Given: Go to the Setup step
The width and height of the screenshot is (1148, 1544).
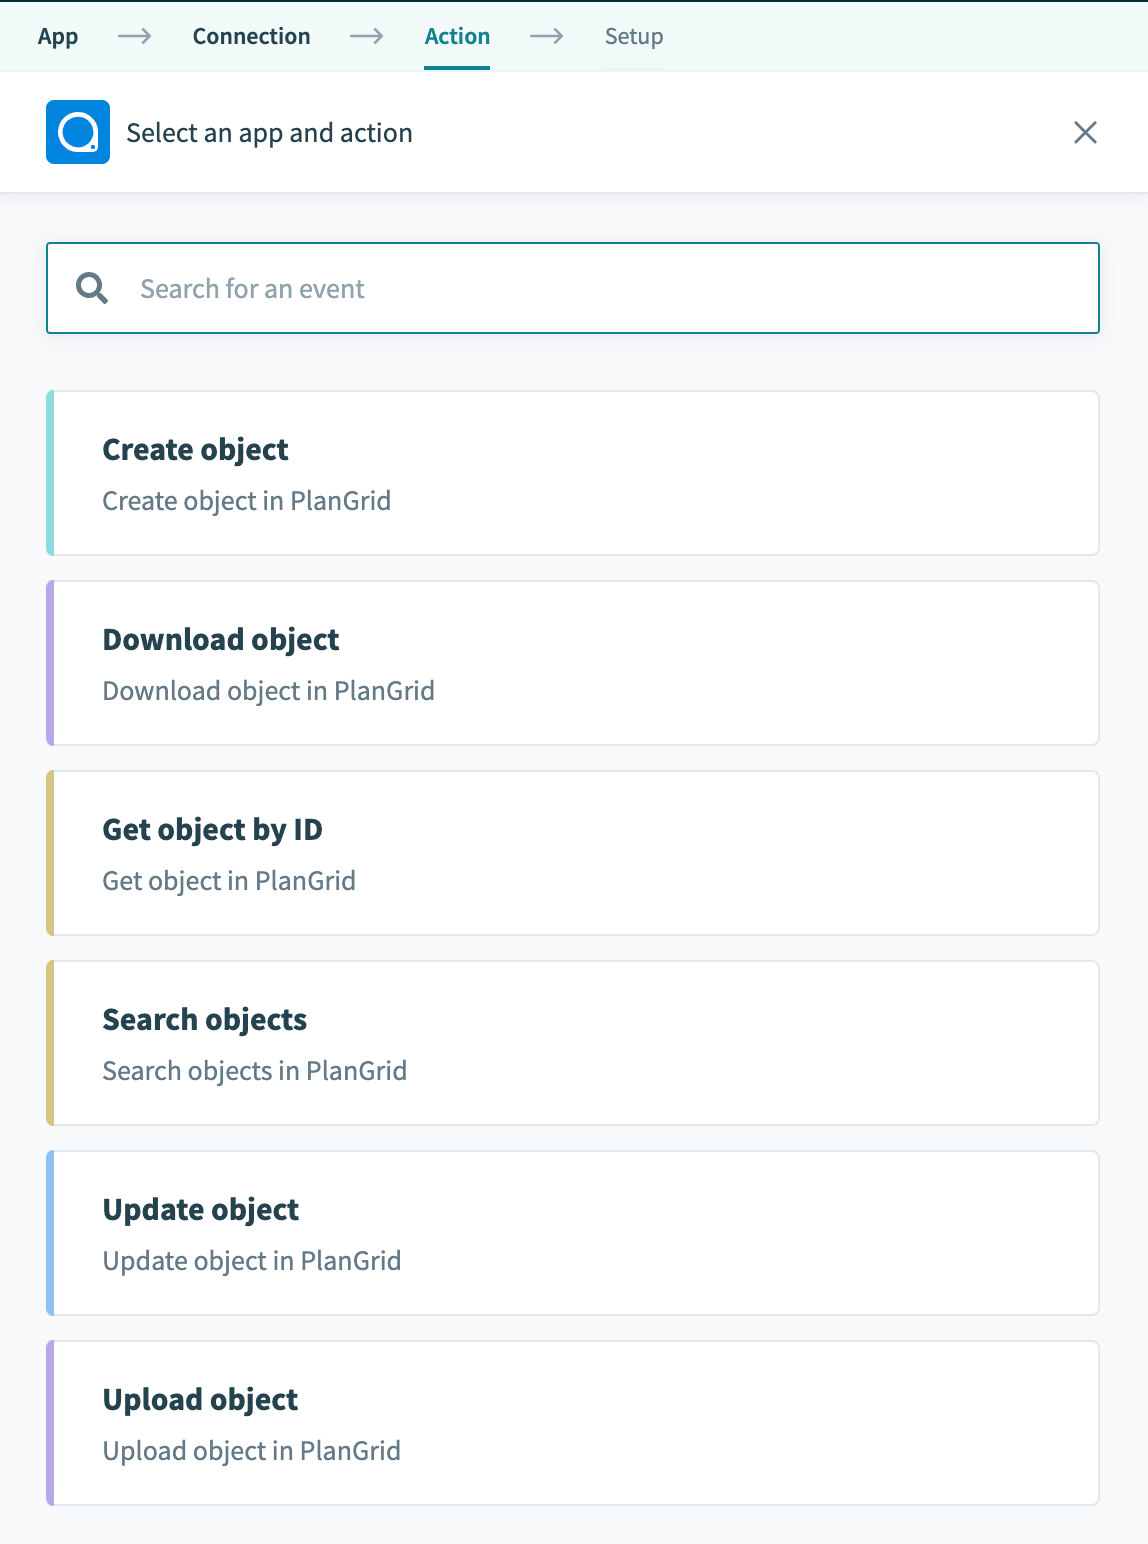Looking at the screenshot, I should 634,36.
